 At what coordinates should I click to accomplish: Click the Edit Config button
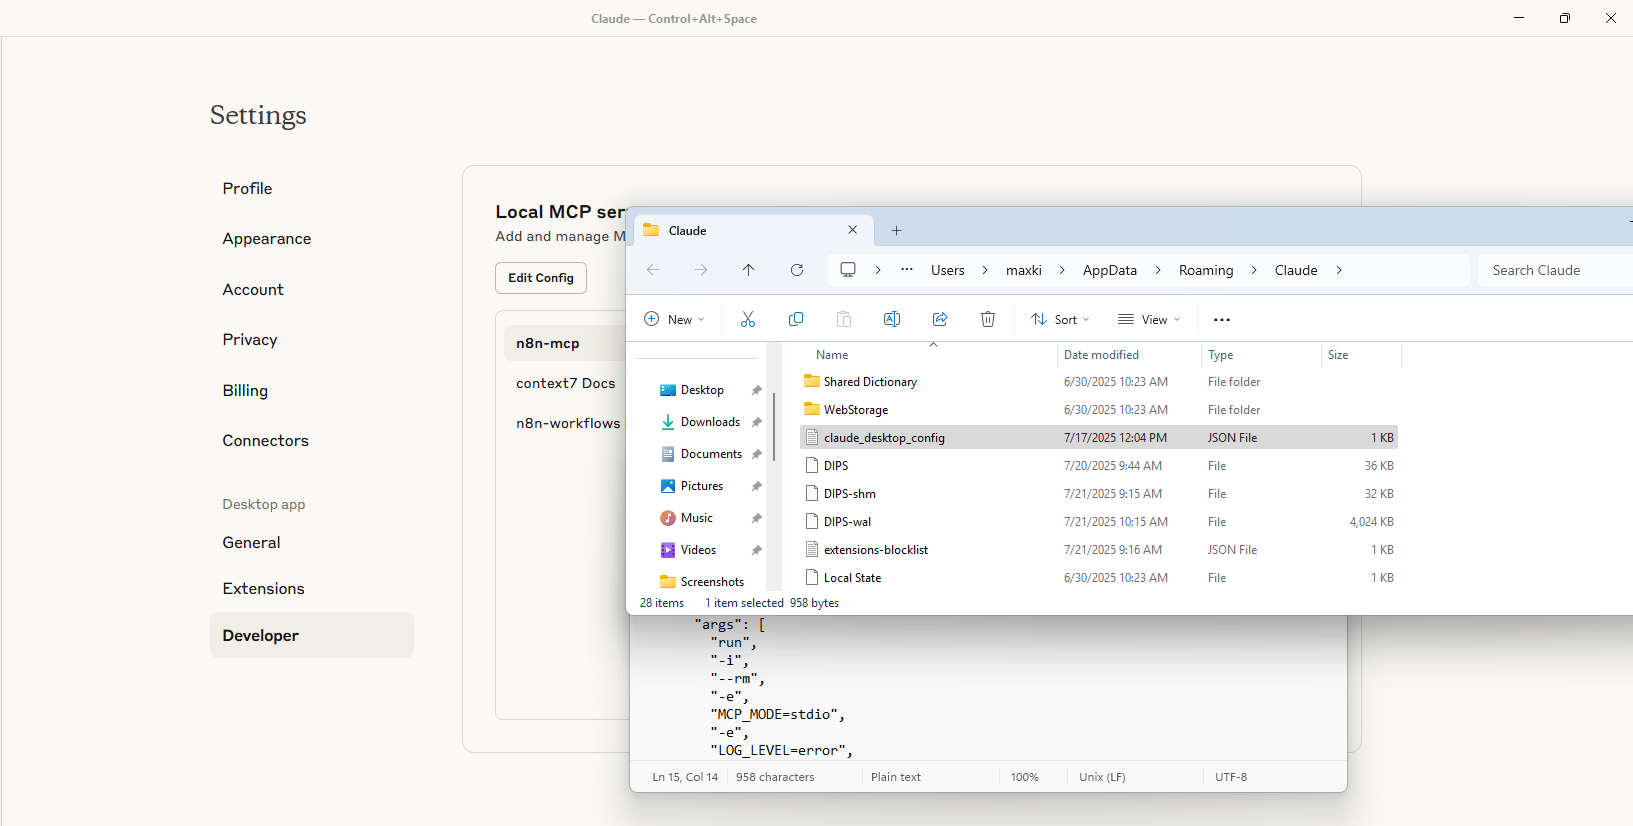click(x=541, y=278)
